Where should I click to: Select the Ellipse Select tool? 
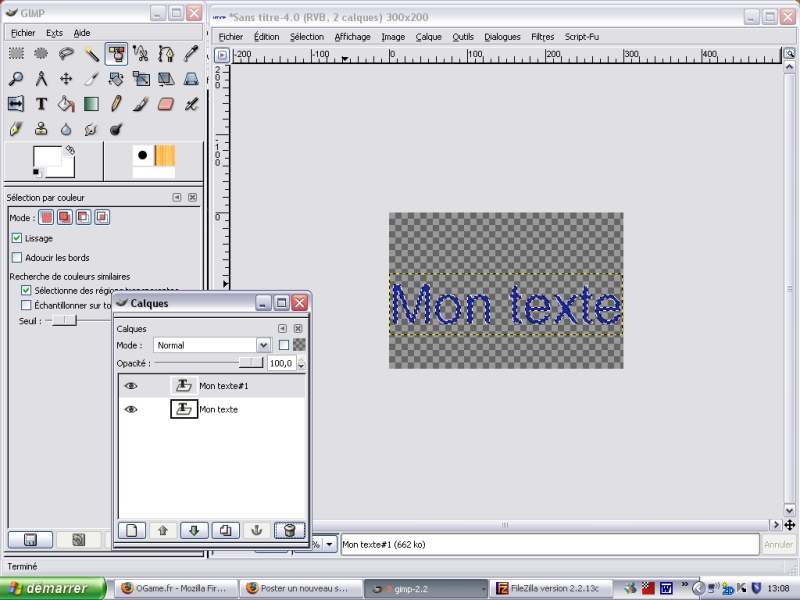(41, 54)
